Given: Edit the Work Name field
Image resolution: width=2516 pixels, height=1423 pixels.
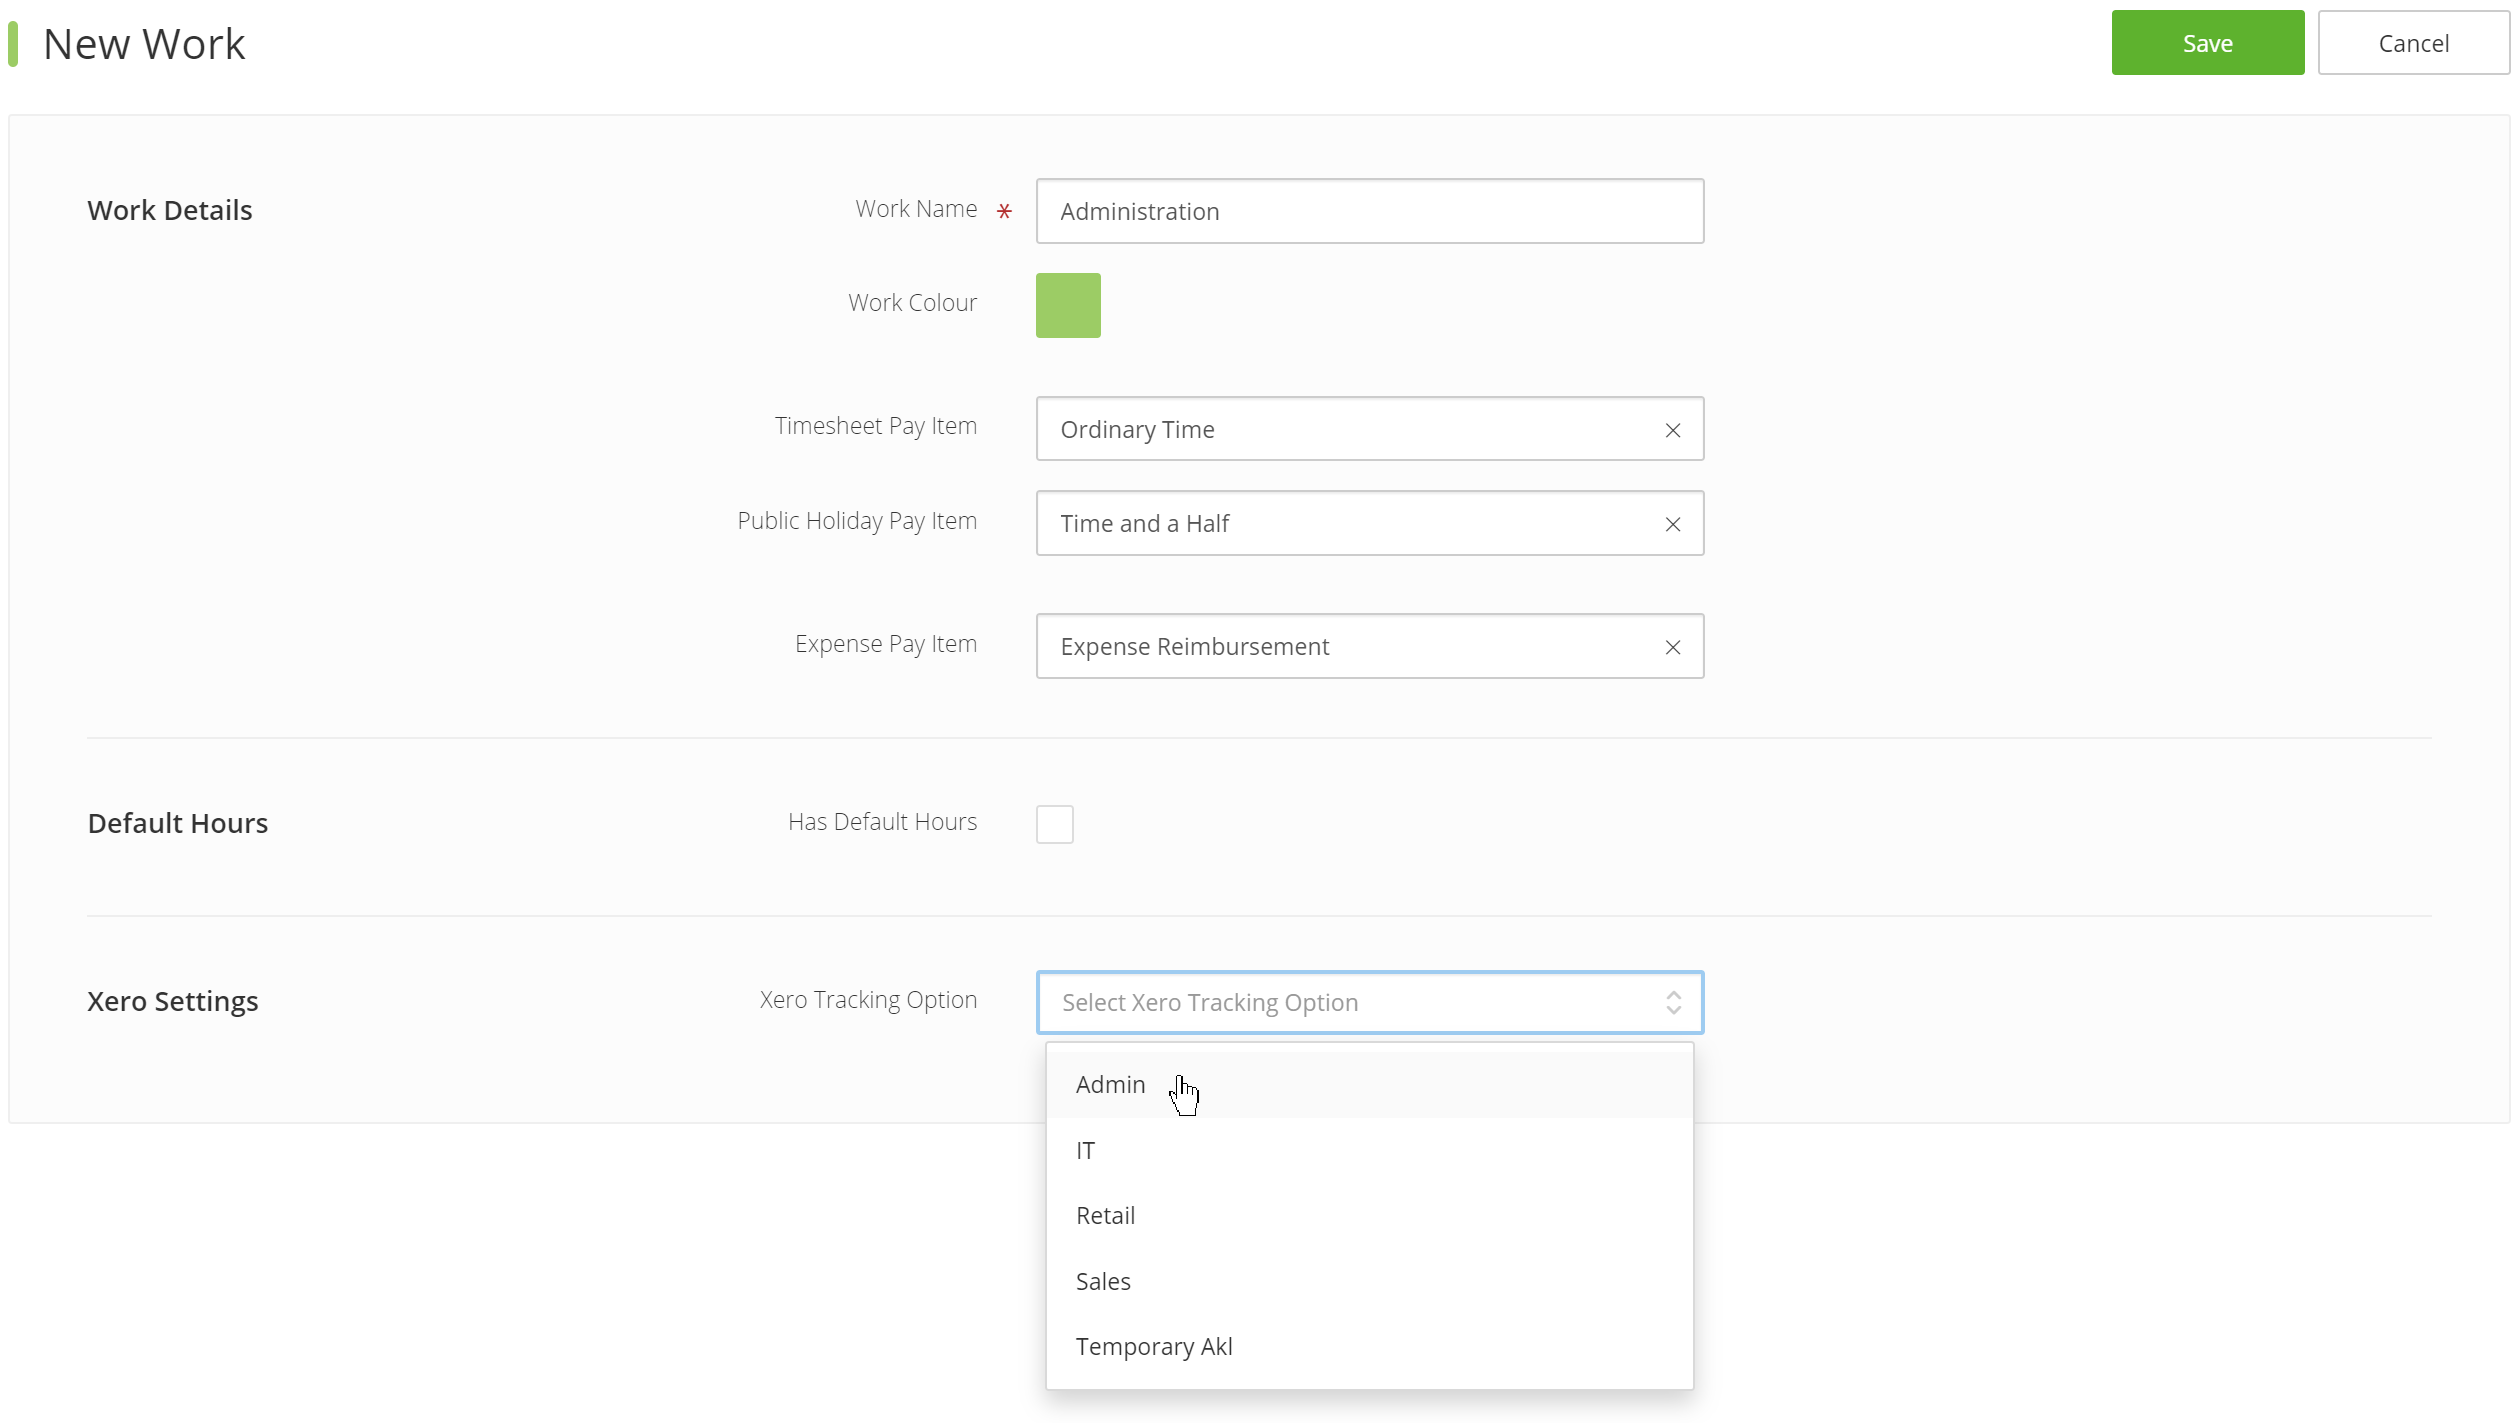Looking at the screenshot, I should pos(1369,211).
